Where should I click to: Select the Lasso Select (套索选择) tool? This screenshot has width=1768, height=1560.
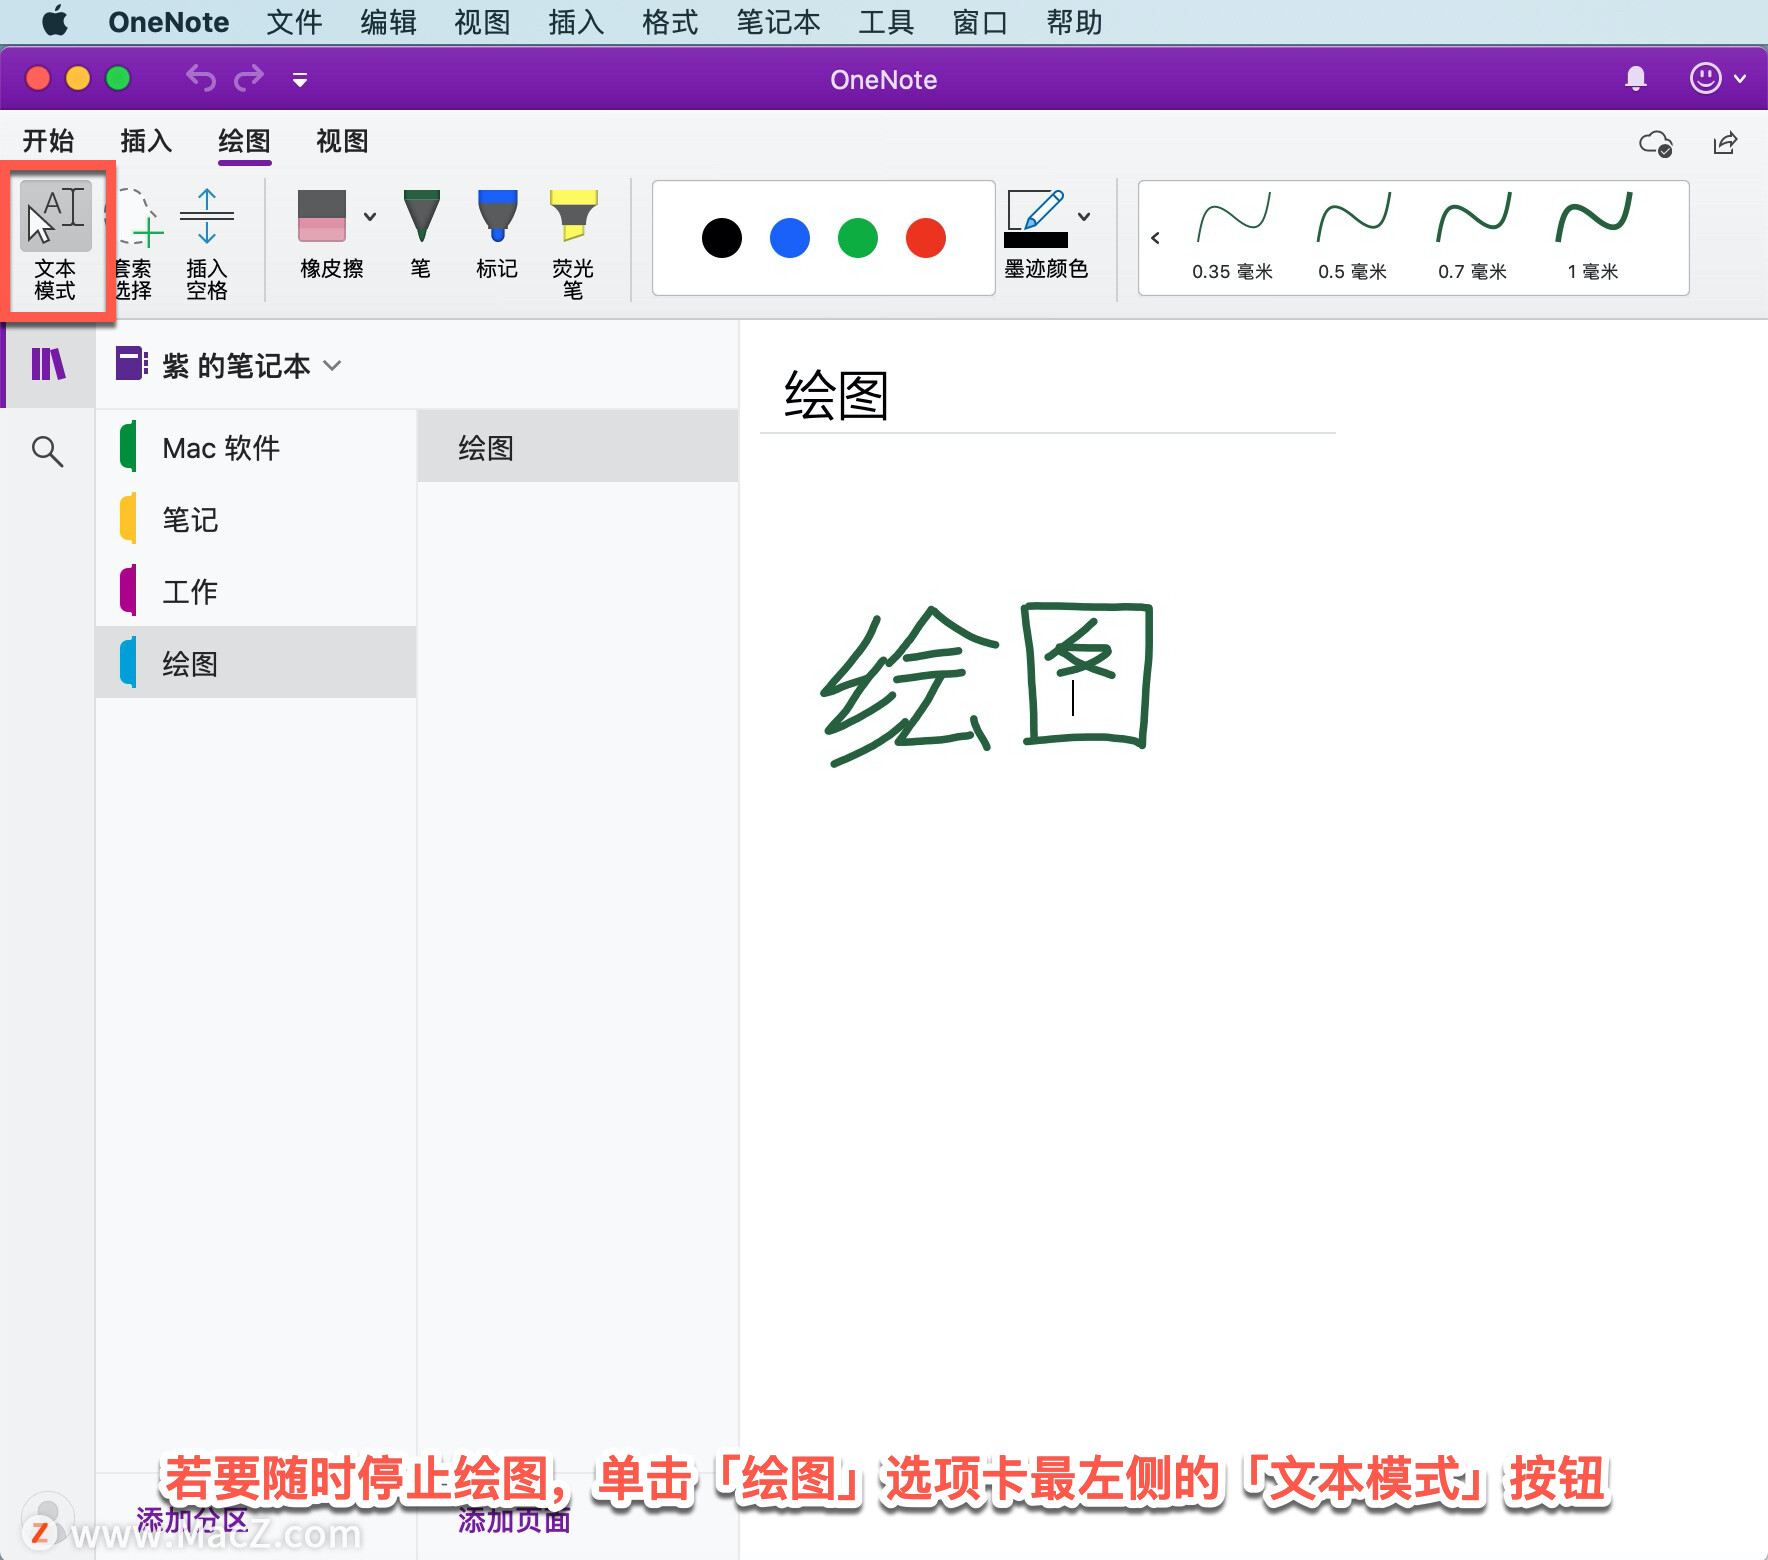[x=135, y=242]
